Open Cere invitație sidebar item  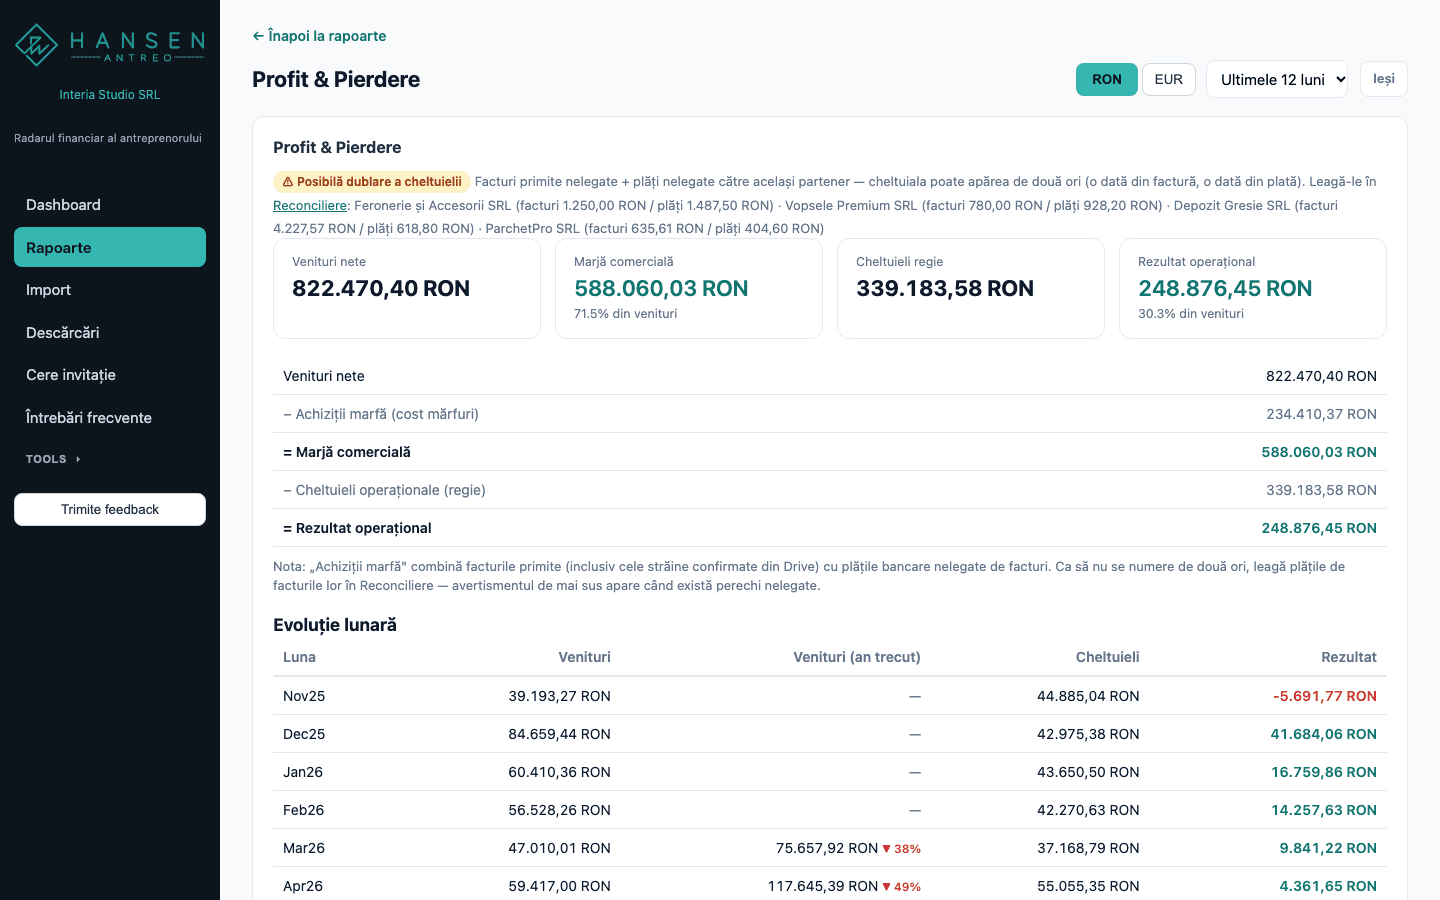(110, 375)
